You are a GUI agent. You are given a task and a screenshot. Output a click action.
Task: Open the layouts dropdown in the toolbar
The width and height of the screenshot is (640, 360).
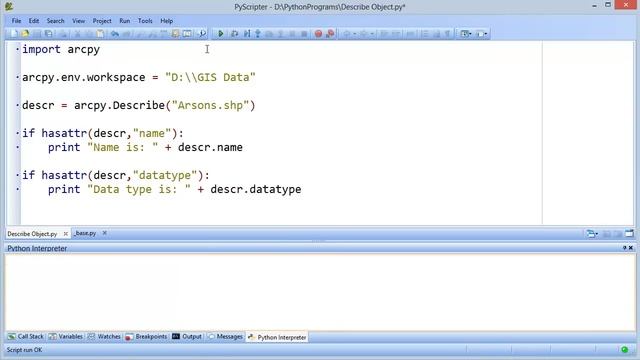pyautogui.click(x=466, y=34)
